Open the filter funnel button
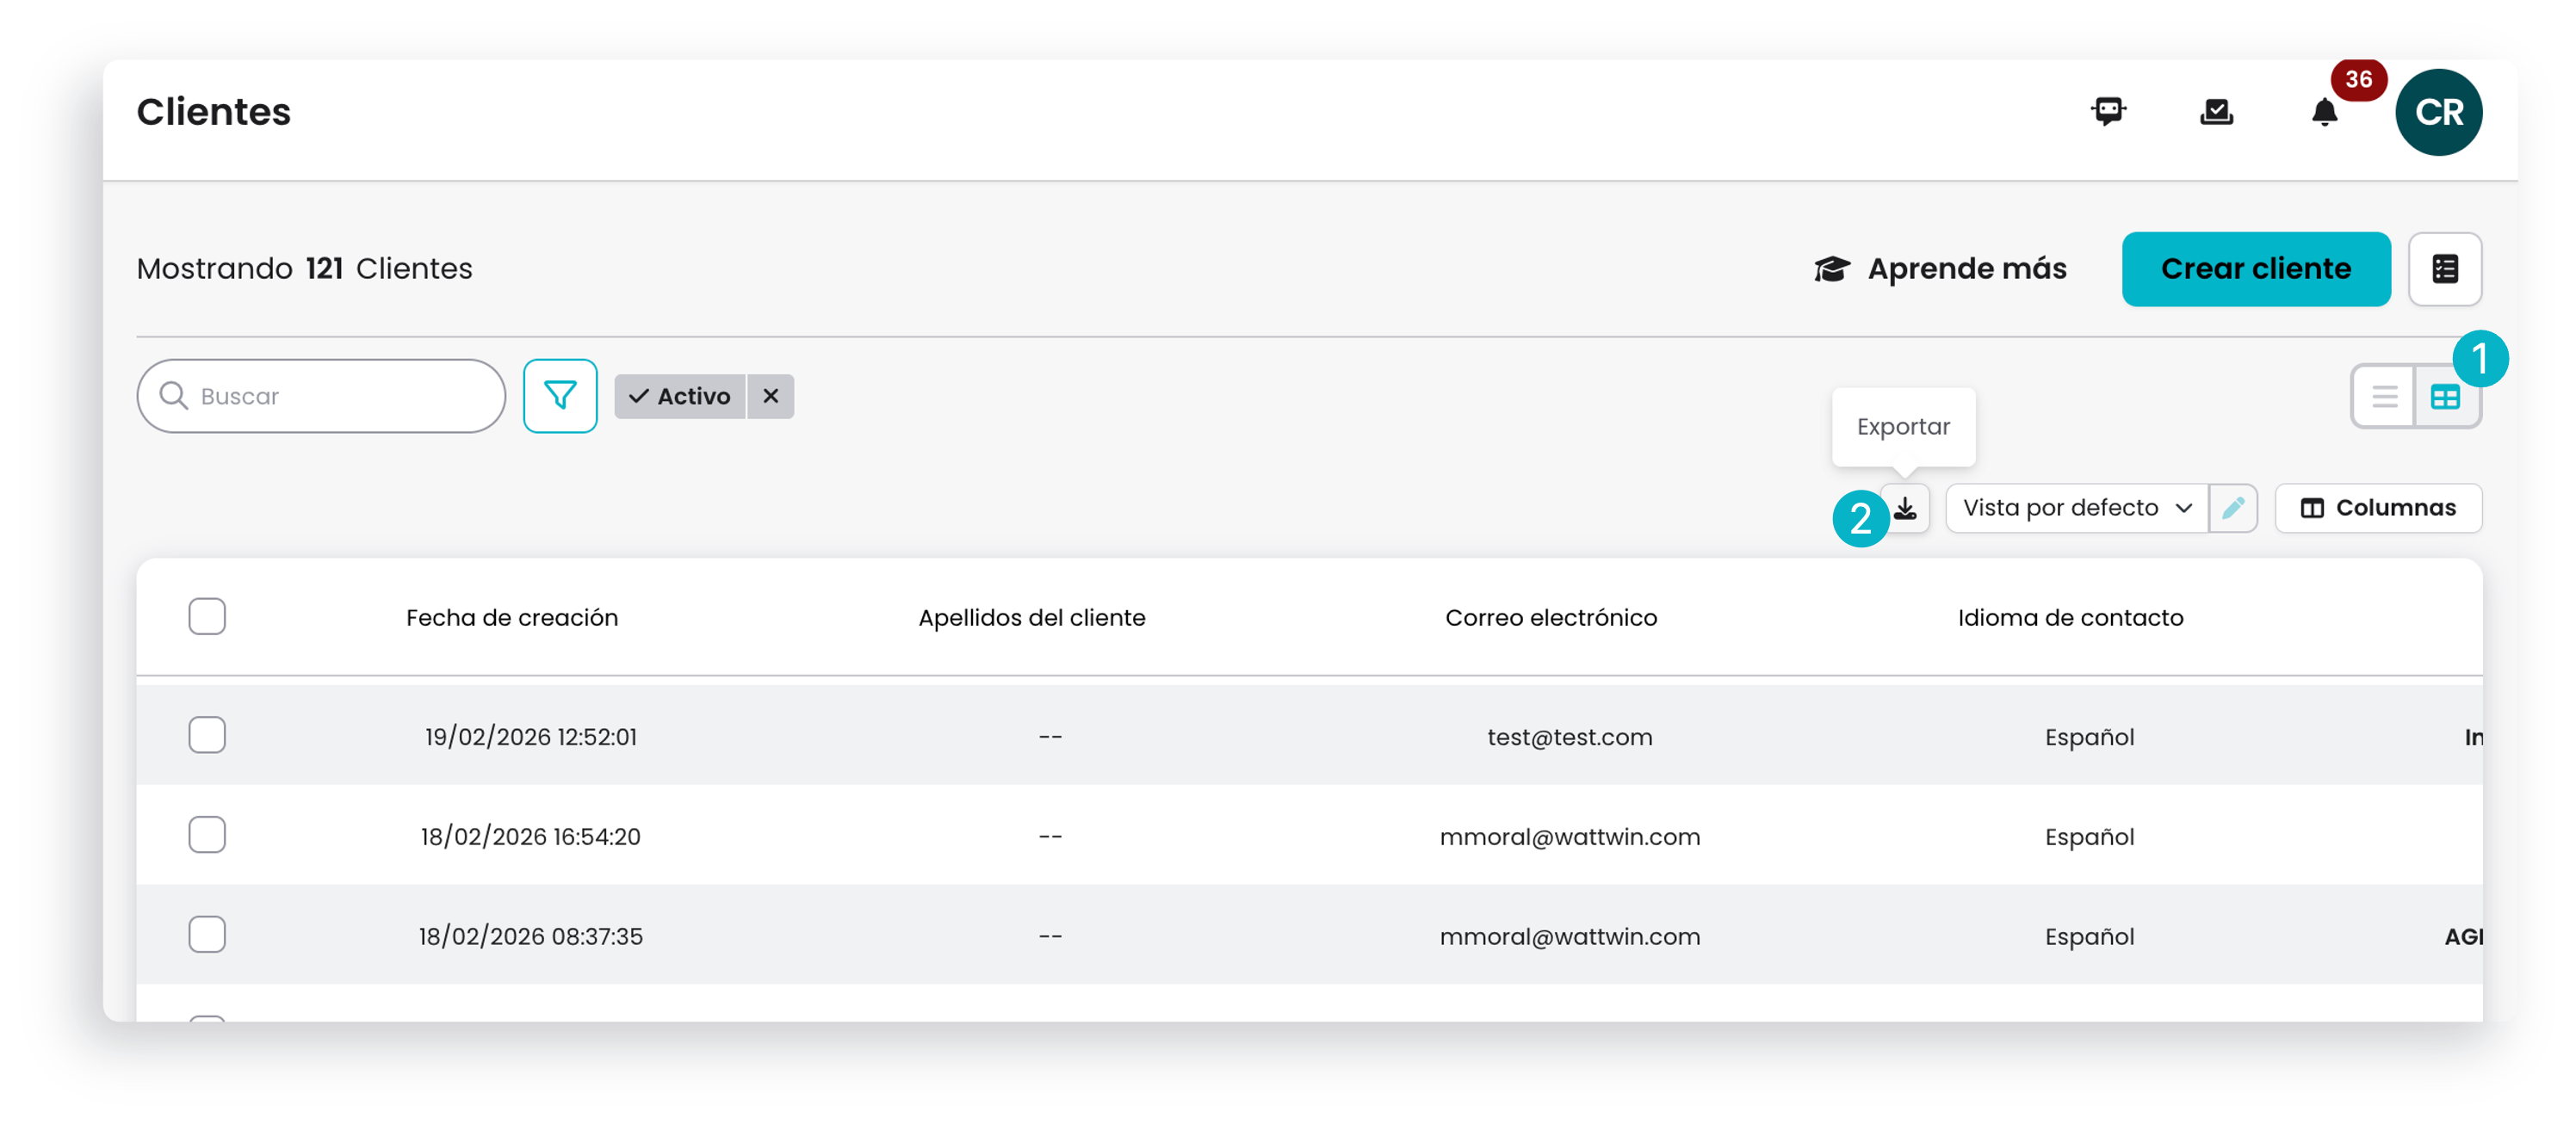The width and height of the screenshot is (2576, 1124). (x=560, y=396)
